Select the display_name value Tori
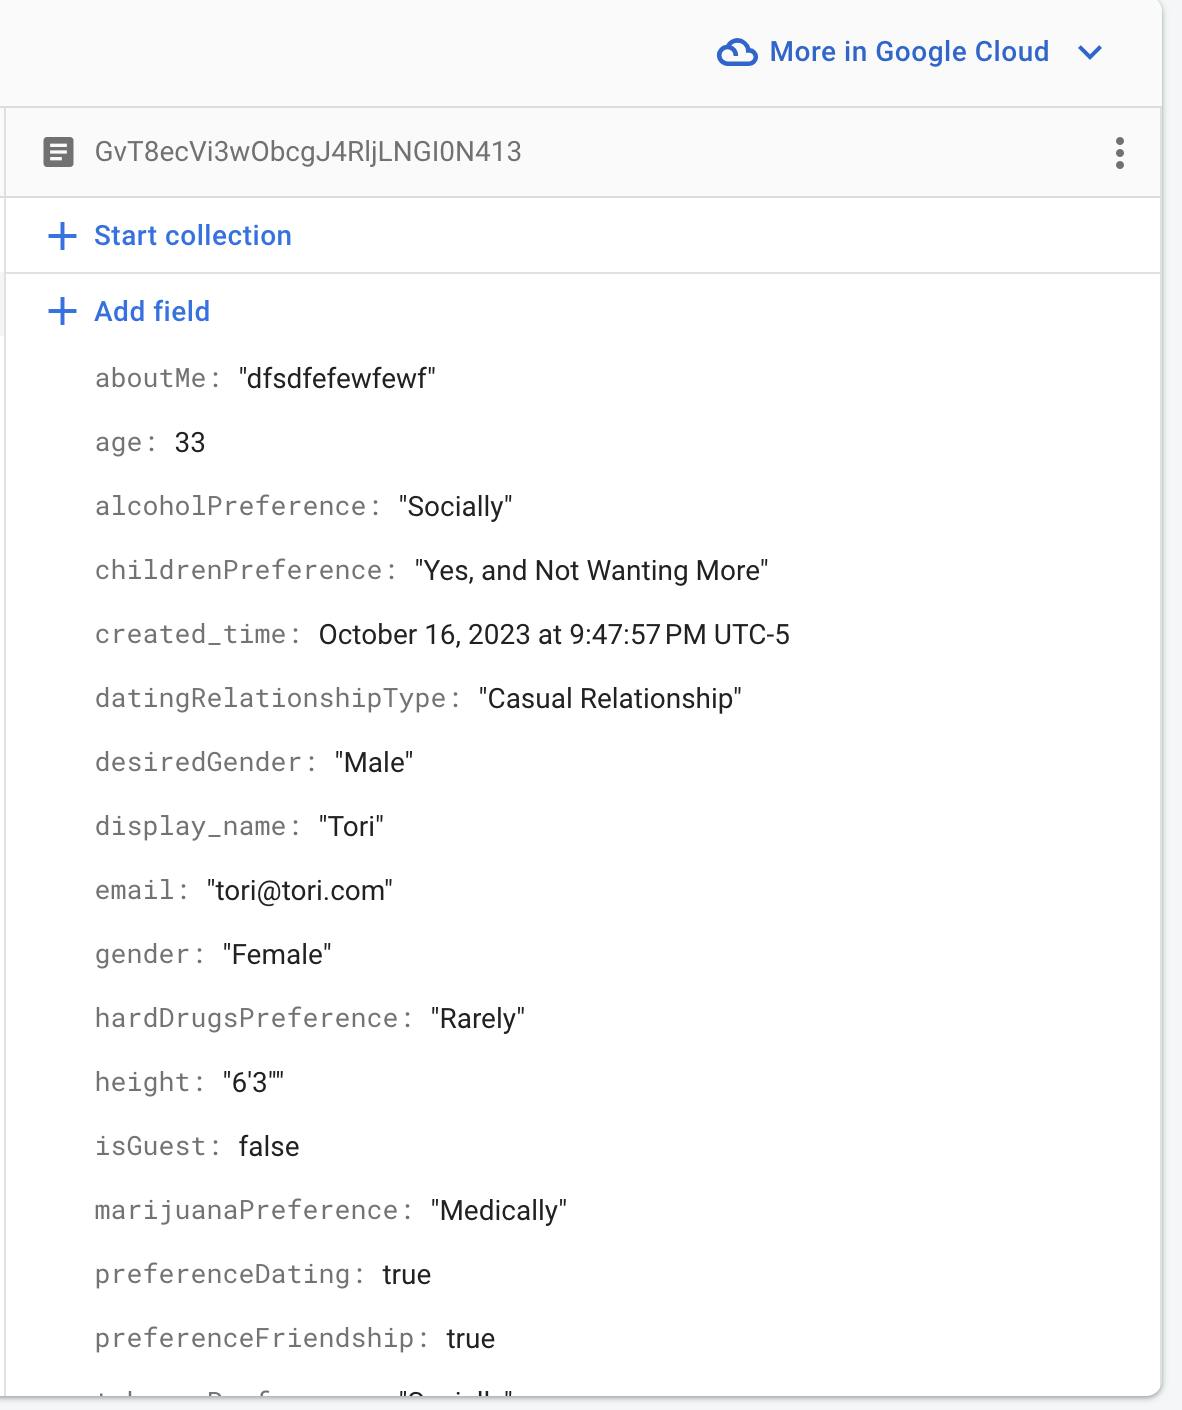1182x1410 pixels. point(351,826)
